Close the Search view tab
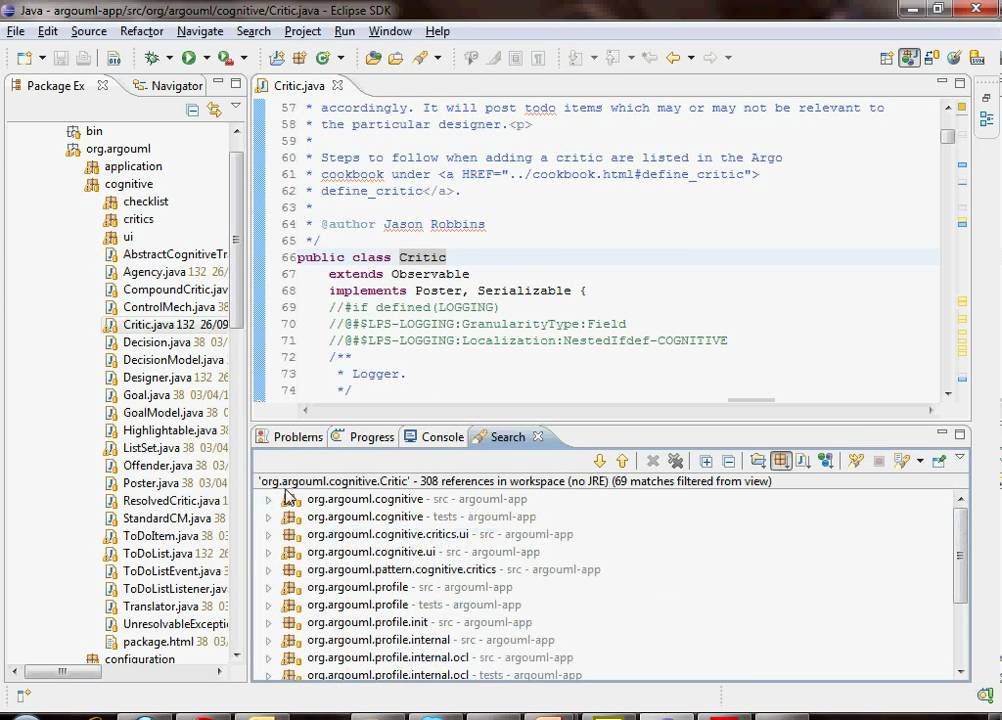 [x=538, y=436]
